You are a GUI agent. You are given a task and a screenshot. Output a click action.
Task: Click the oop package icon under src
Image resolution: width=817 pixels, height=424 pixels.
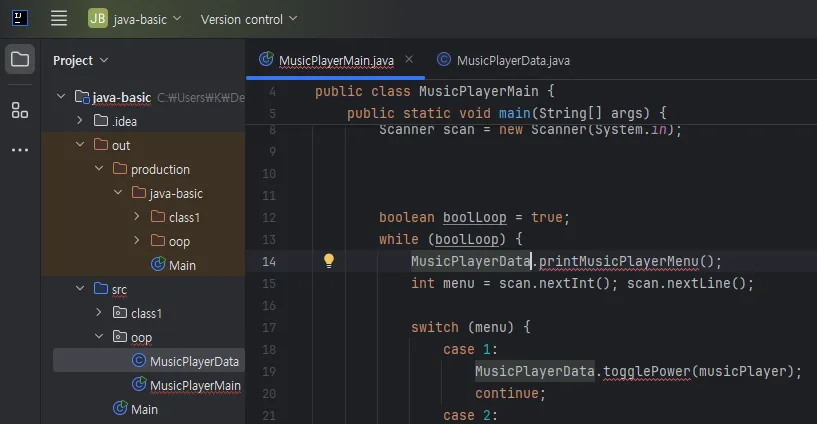coord(120,336)
